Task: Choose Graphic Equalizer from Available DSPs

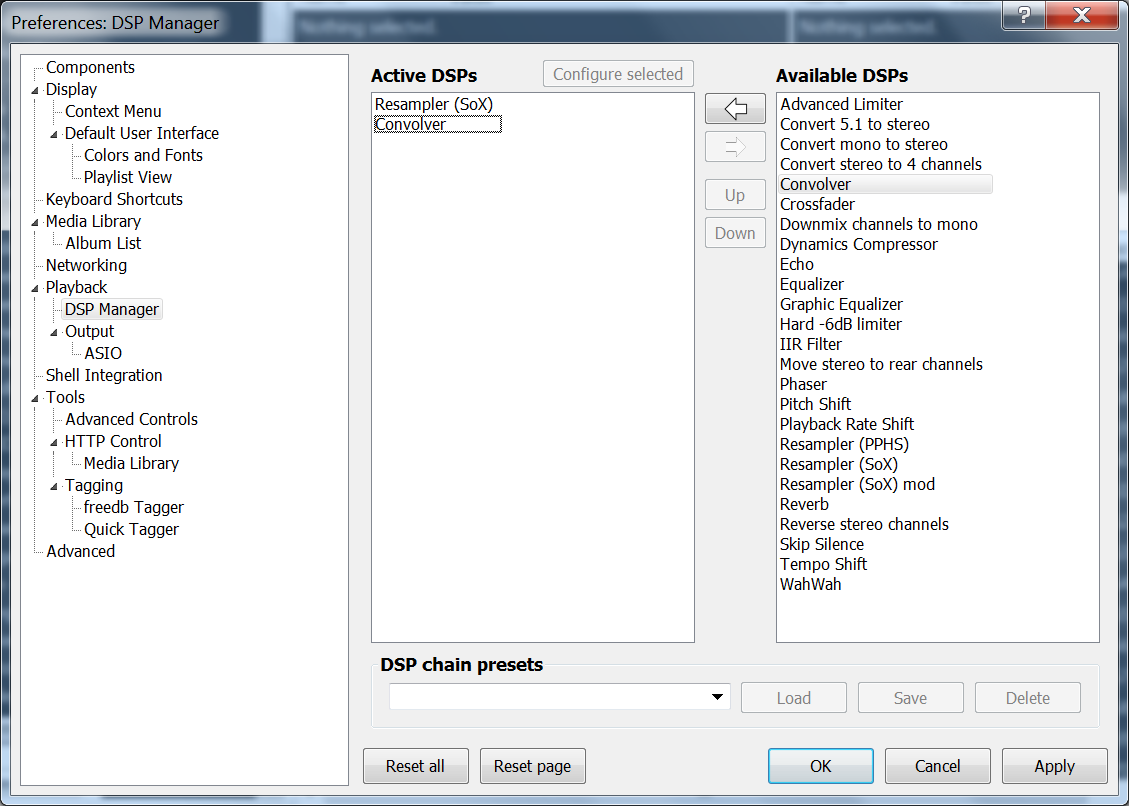Action: (x=841, y=304)
